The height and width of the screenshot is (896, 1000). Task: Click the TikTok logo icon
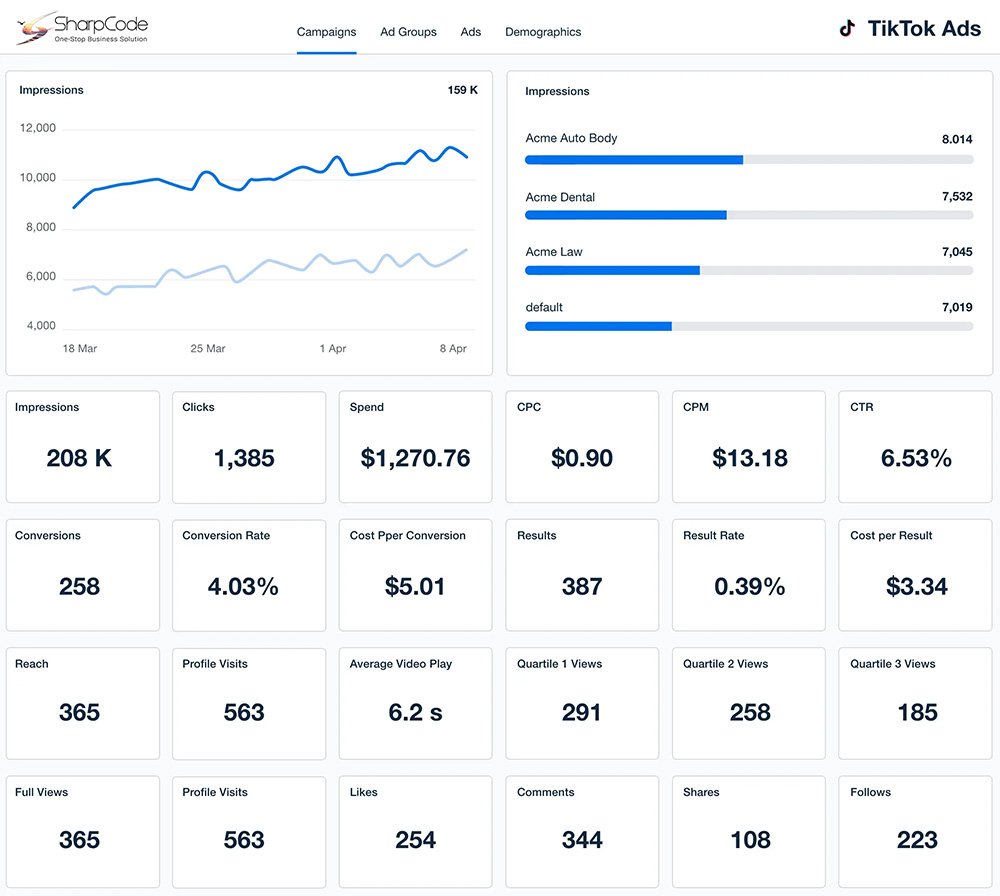847,29
